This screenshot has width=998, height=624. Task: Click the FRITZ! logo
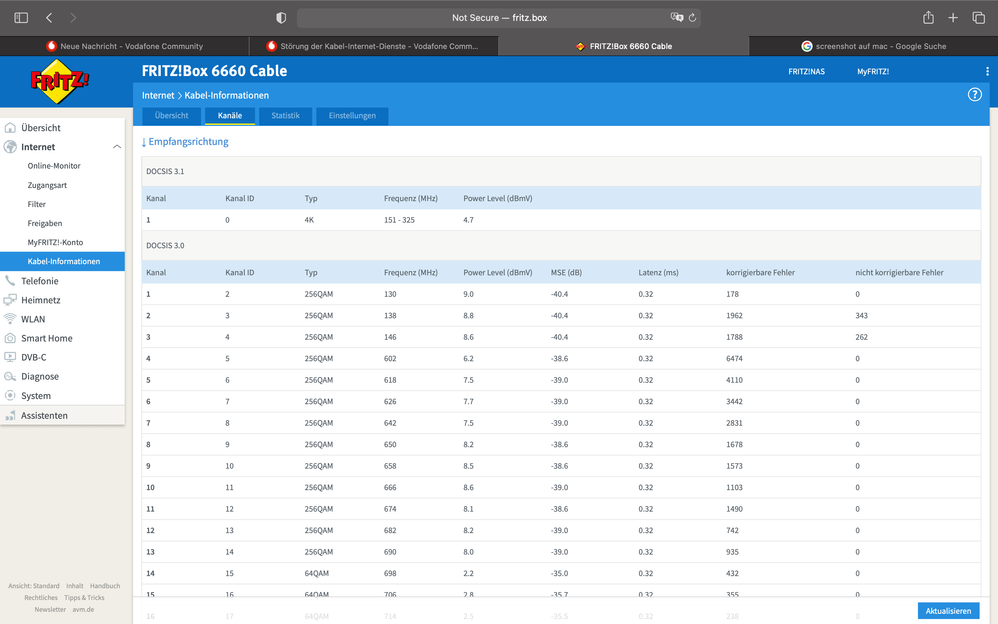(x=59, y=82)
